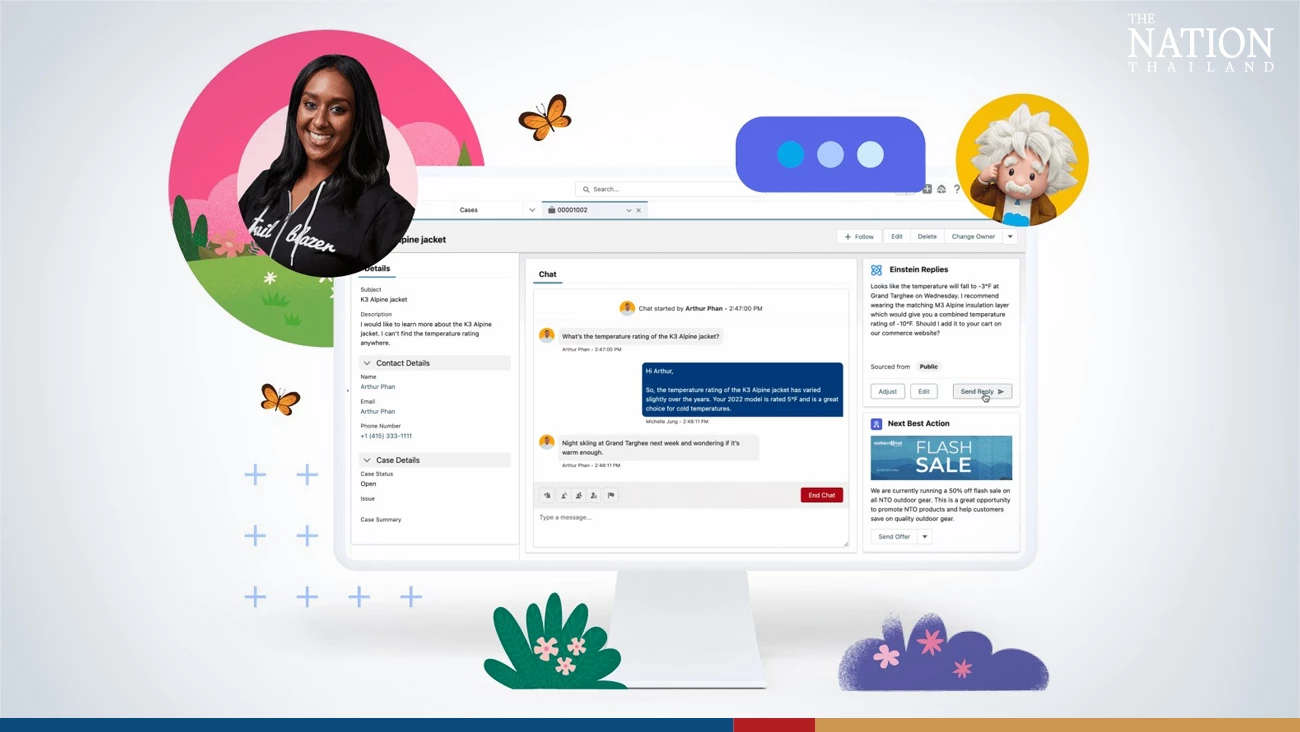1300x732 pixels.
Task: Open the Details tab of the case
Action: [375, 268]
